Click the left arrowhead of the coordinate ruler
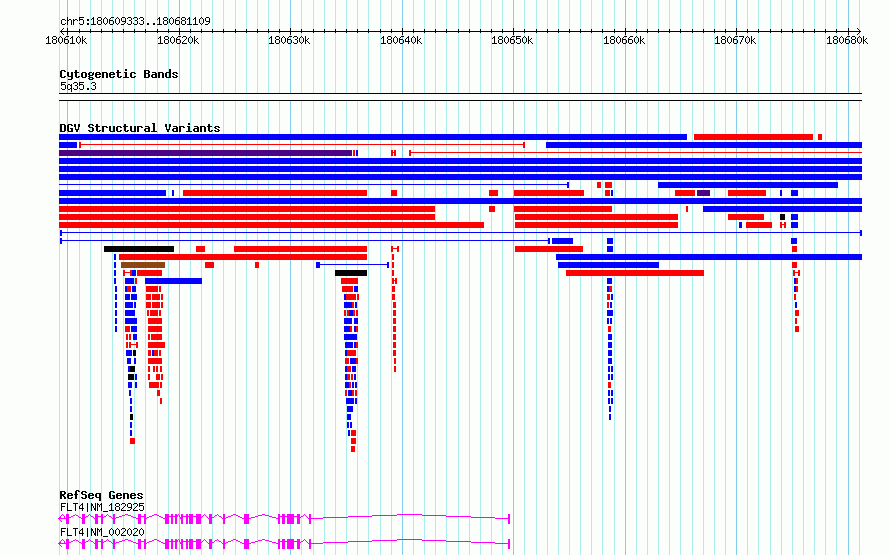Viewport: 890px width, 555px height. click(x=62, y=31)
